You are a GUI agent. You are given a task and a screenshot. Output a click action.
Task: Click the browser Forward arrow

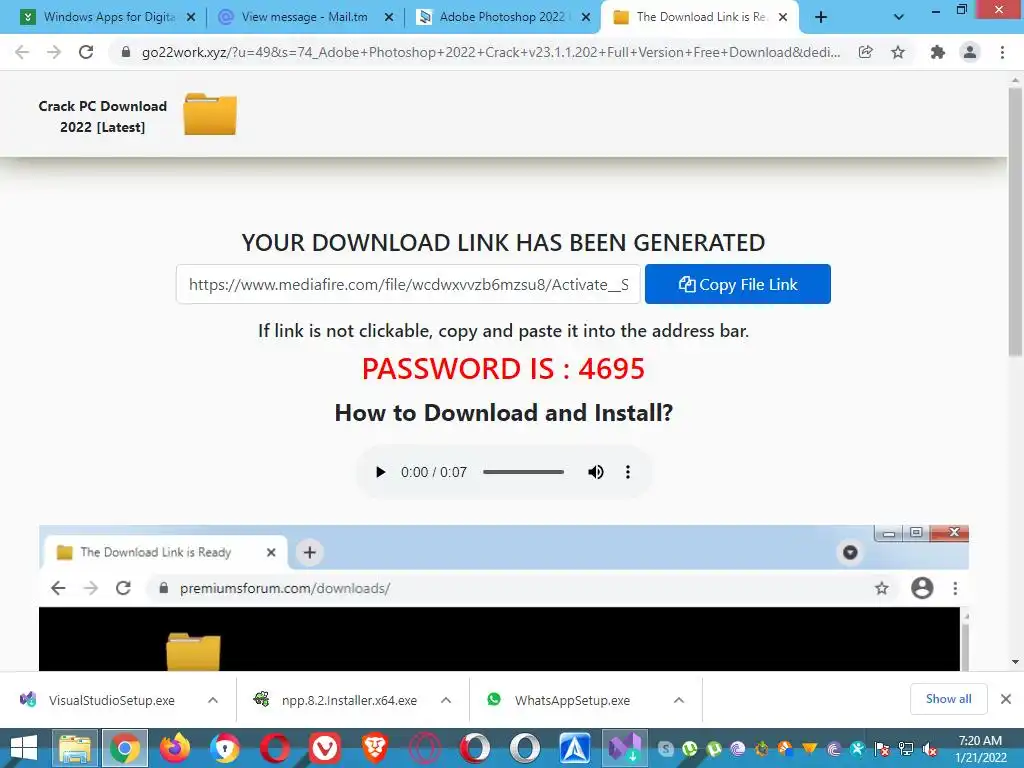54,52
